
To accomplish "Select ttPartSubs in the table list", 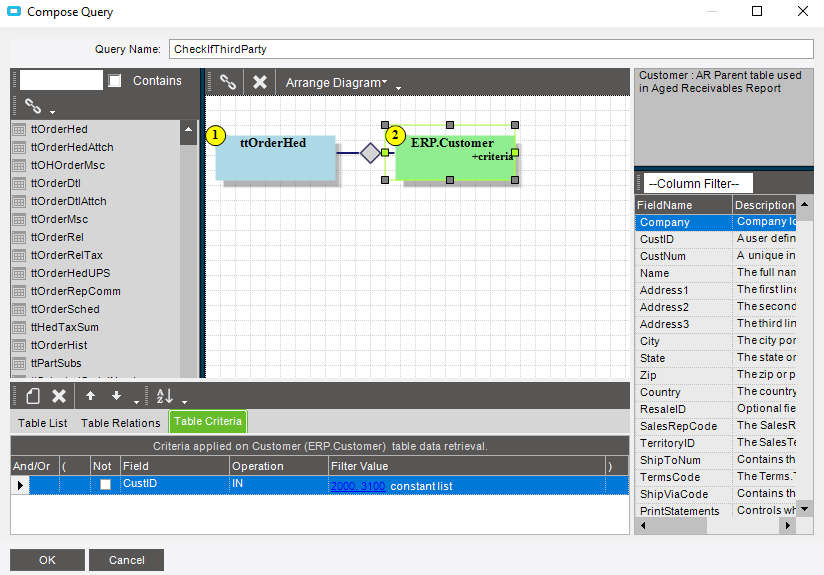I will 56,363.
